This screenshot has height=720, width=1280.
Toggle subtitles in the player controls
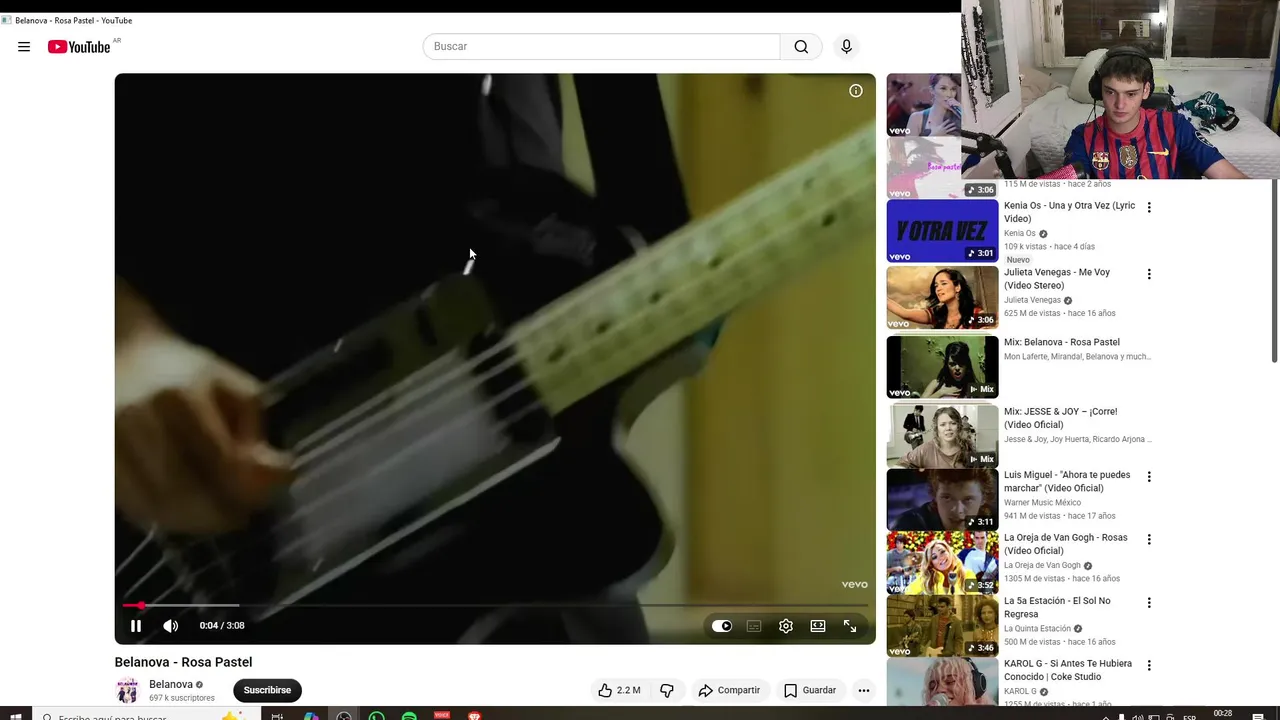(x=754, y=626)
